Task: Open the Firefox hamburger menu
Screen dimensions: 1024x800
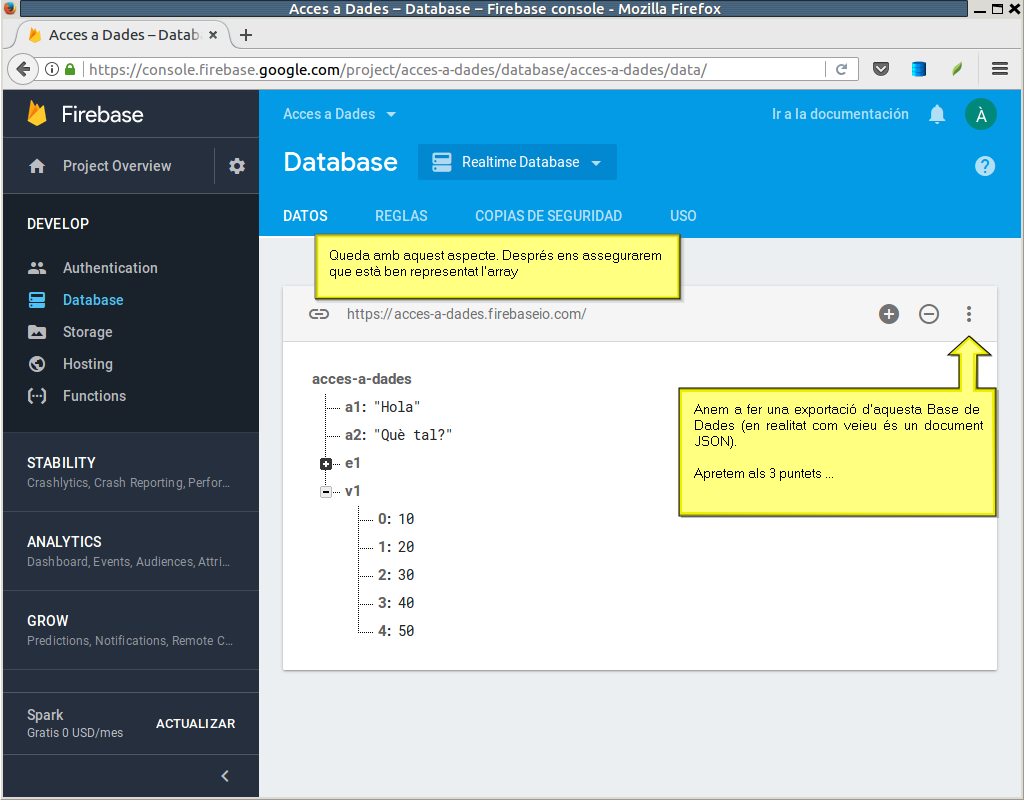Action: click(1000, 69)
